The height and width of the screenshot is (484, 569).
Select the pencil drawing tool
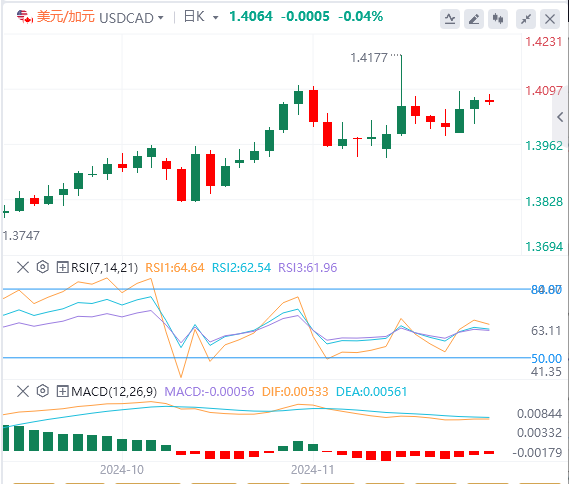click(474, 19)
